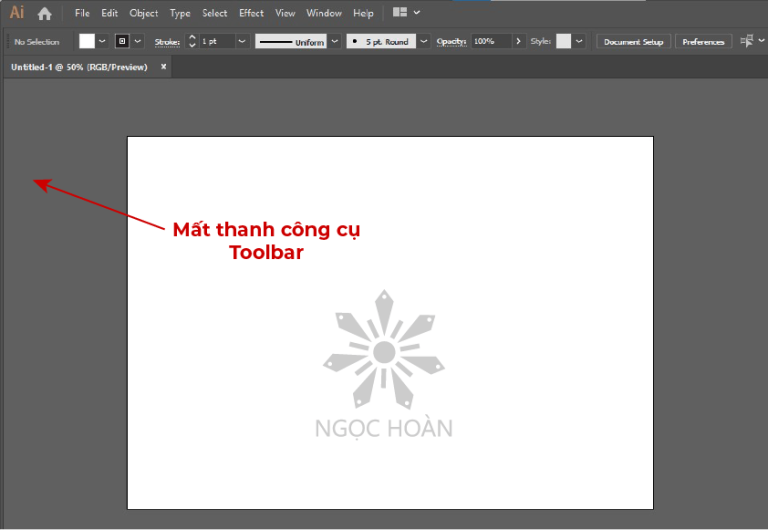Adjust stroke weight with stepper arrows
Screen dimensions: 768x530
pos(192,41)
